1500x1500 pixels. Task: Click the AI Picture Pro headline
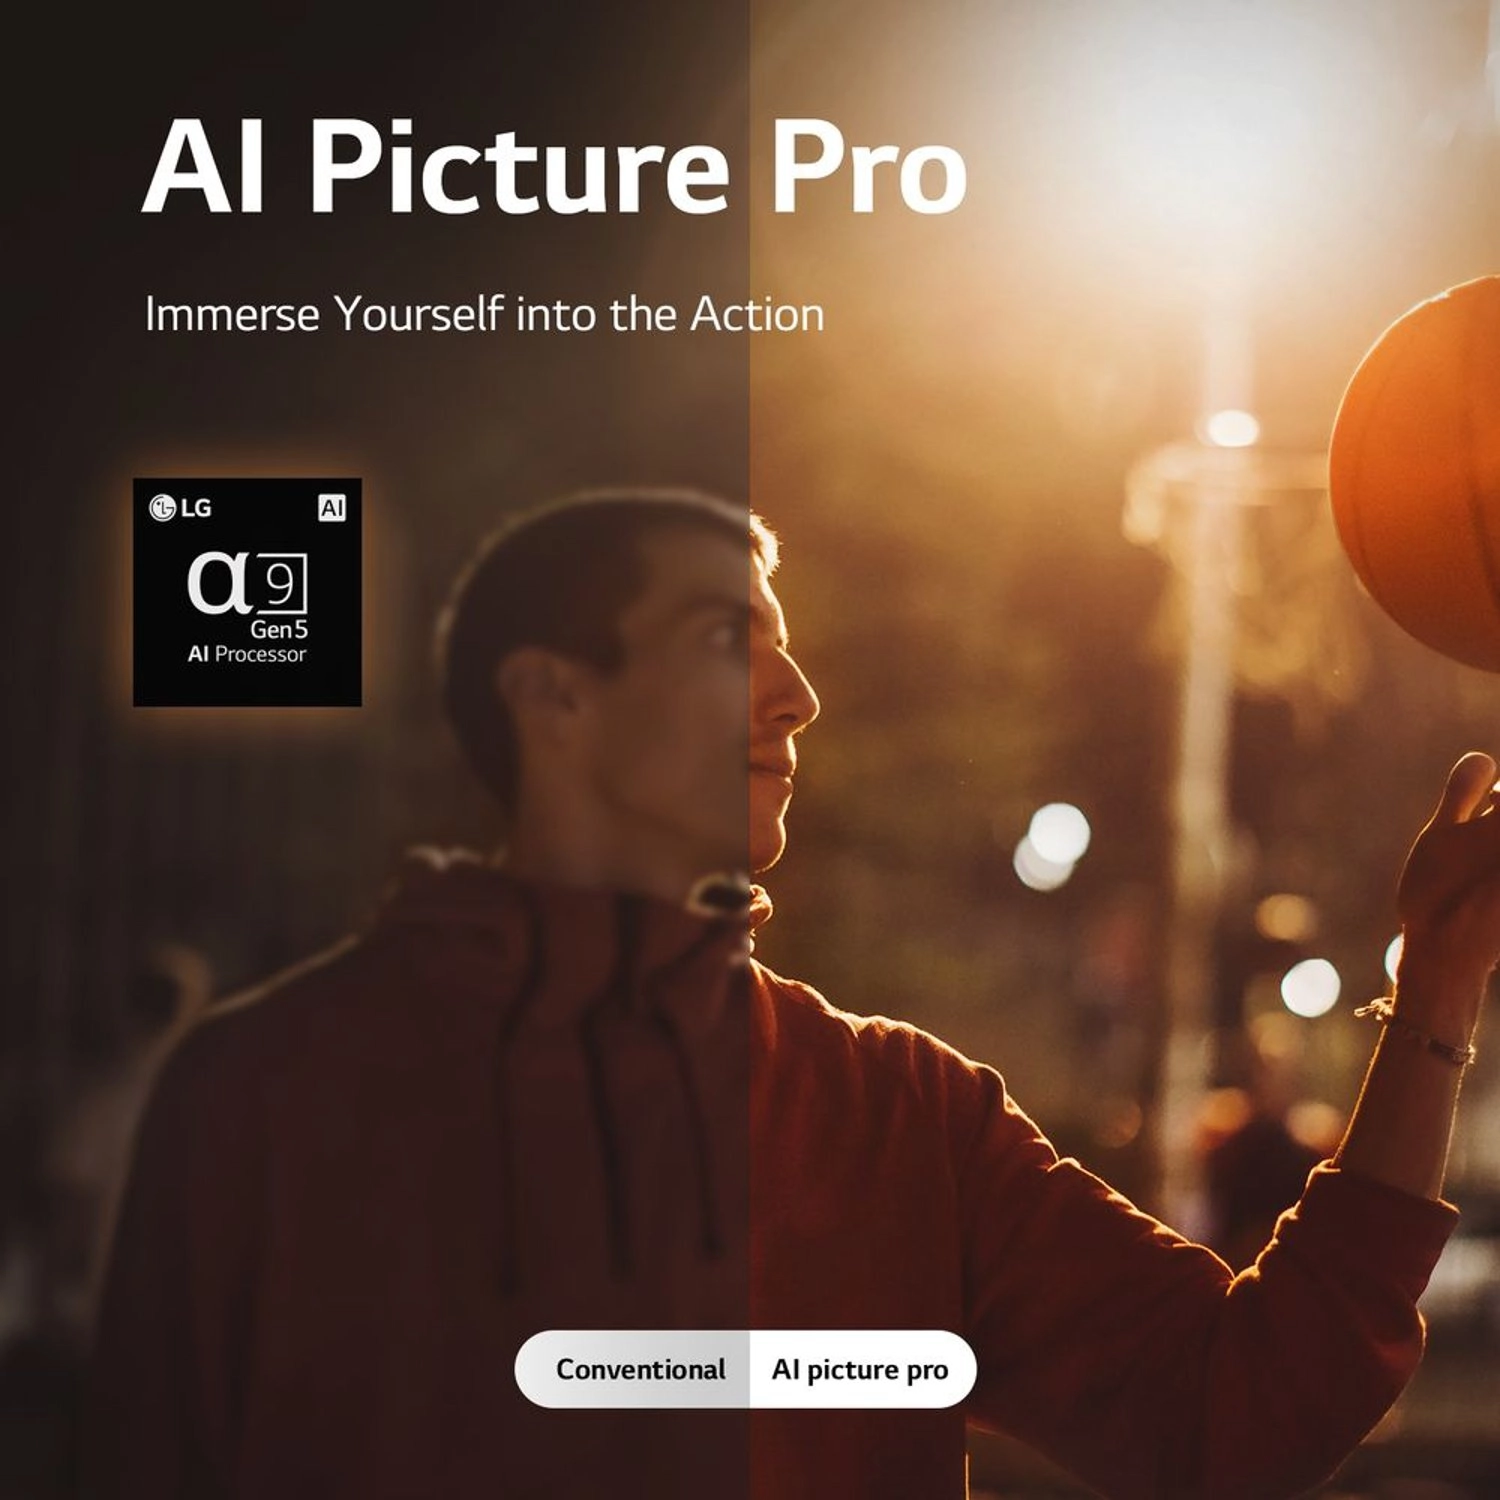pyautogui.click(x=555, y=167)
